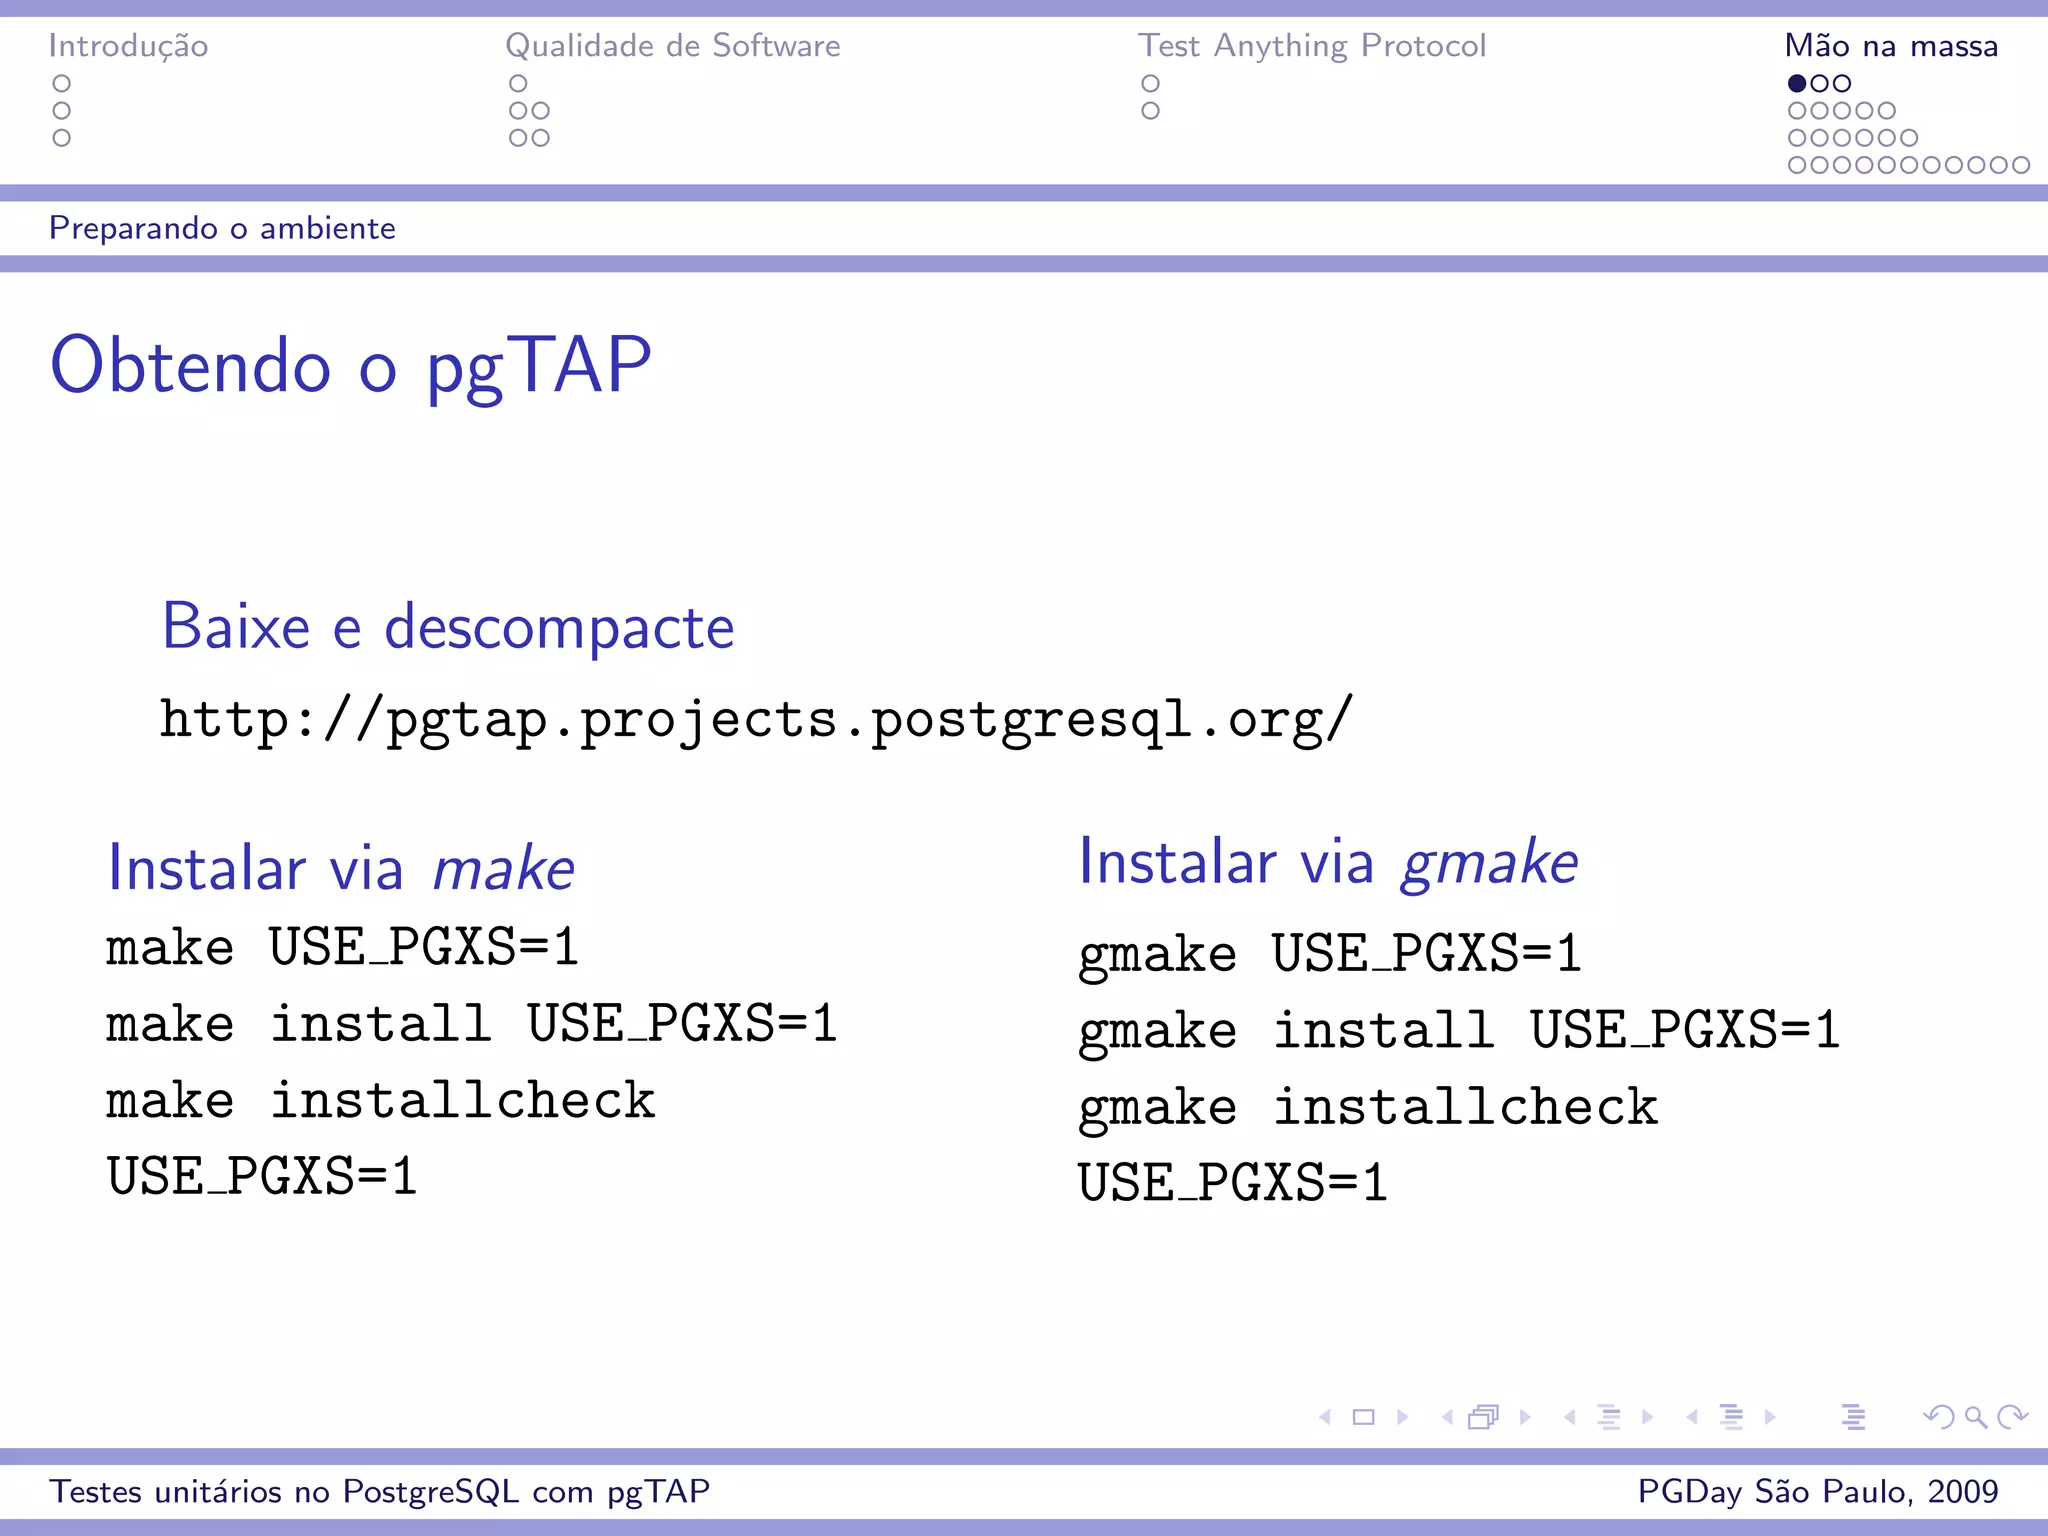
Task: Click the presentation outline icon before the undo arrow
Action: (1854, 1417)
